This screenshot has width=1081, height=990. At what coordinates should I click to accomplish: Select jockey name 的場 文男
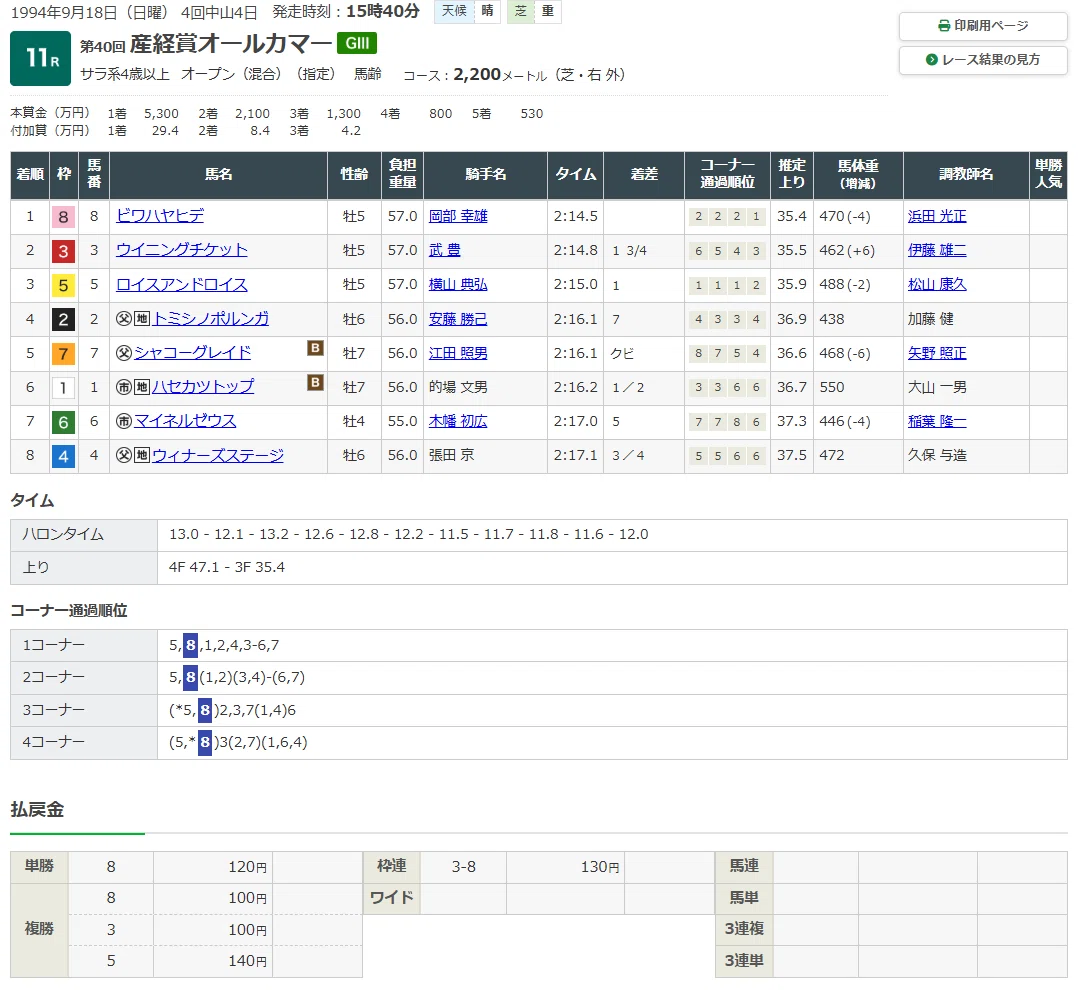click(458, 387)
